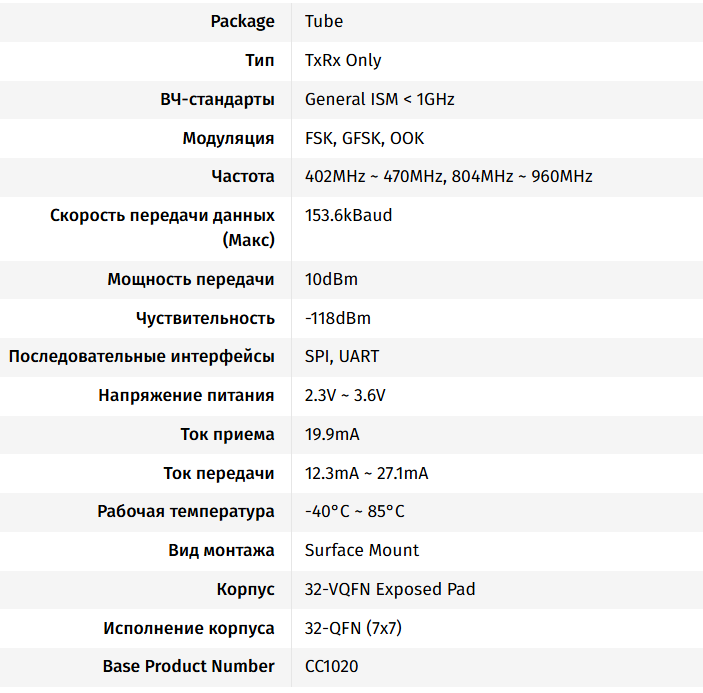
Task: Select the 'Surface Mount' mounting value
Action: 362,551
